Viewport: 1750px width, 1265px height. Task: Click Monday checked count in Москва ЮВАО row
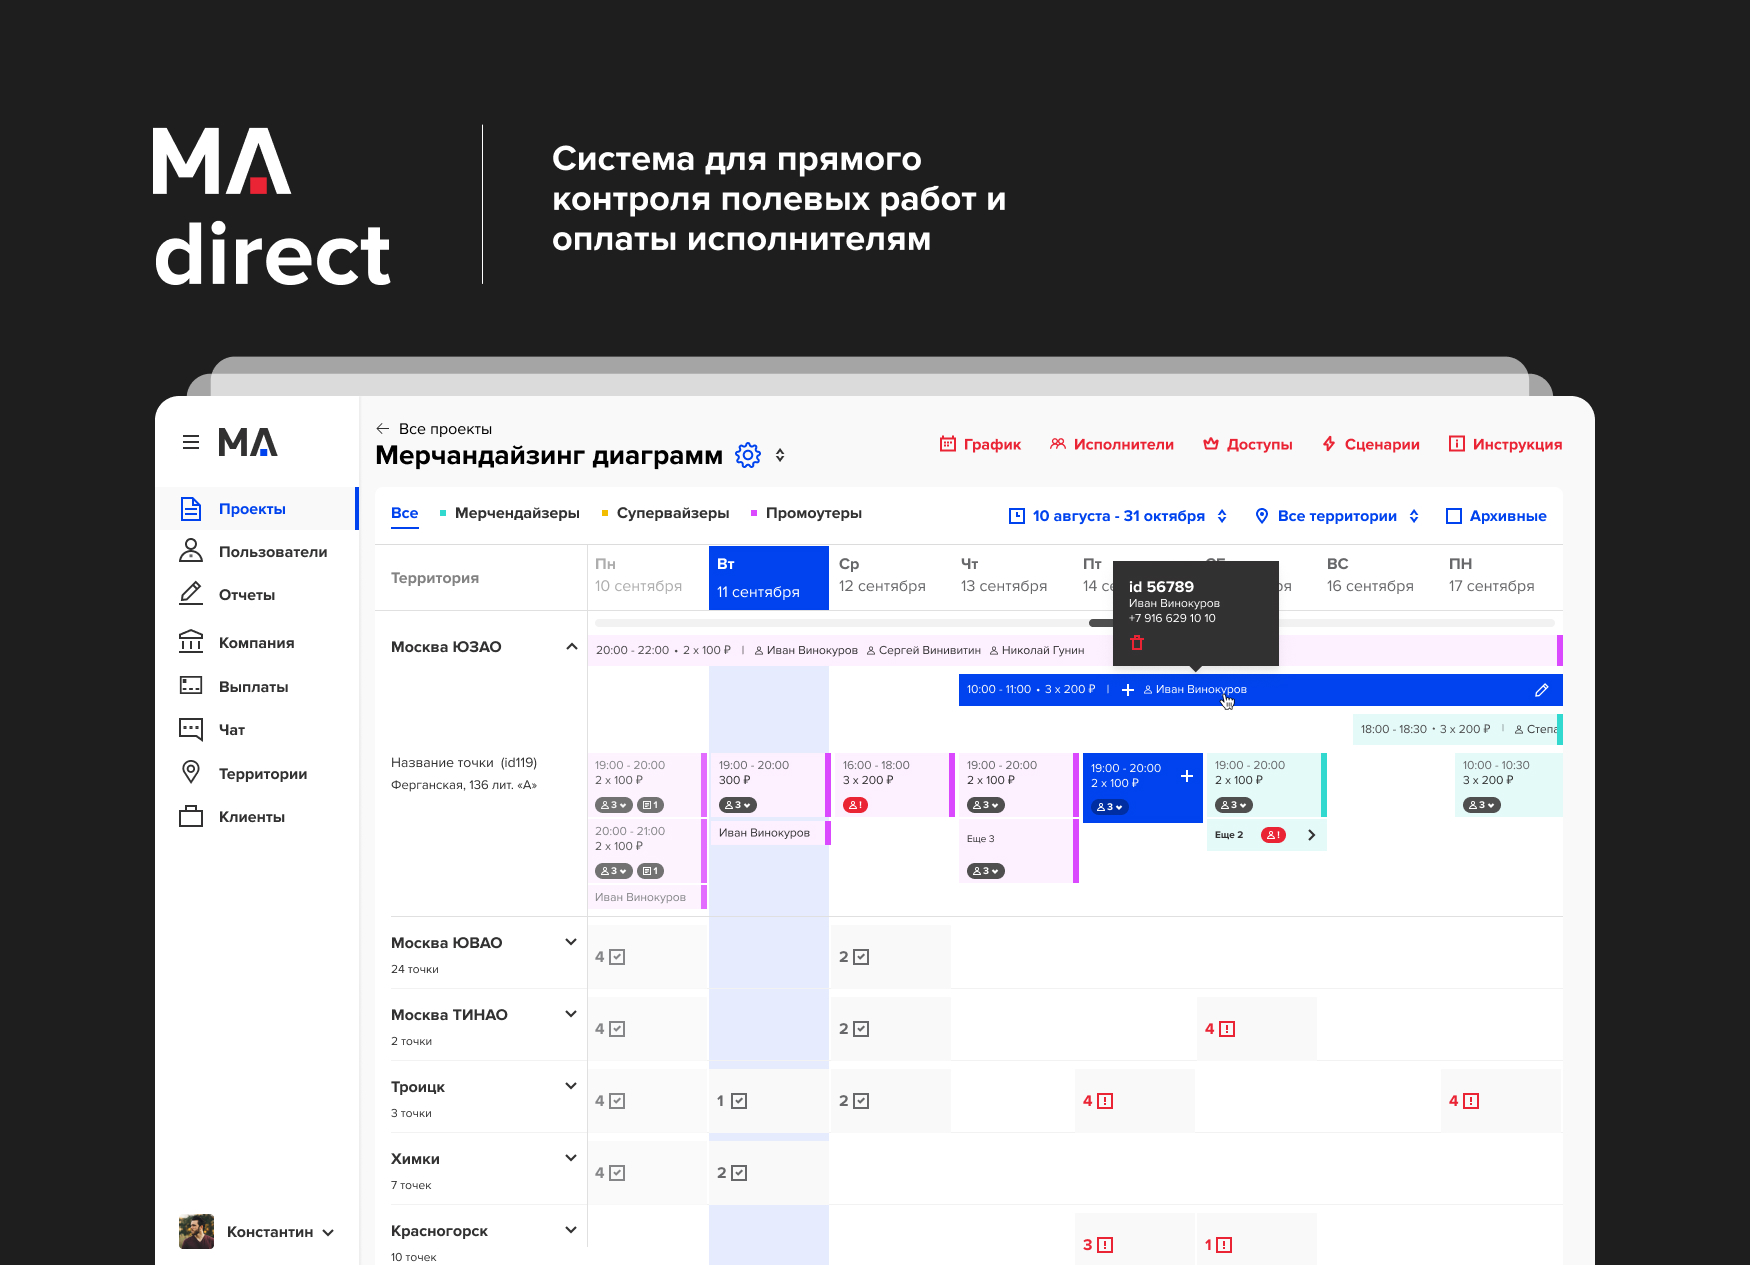click(610, 957)
